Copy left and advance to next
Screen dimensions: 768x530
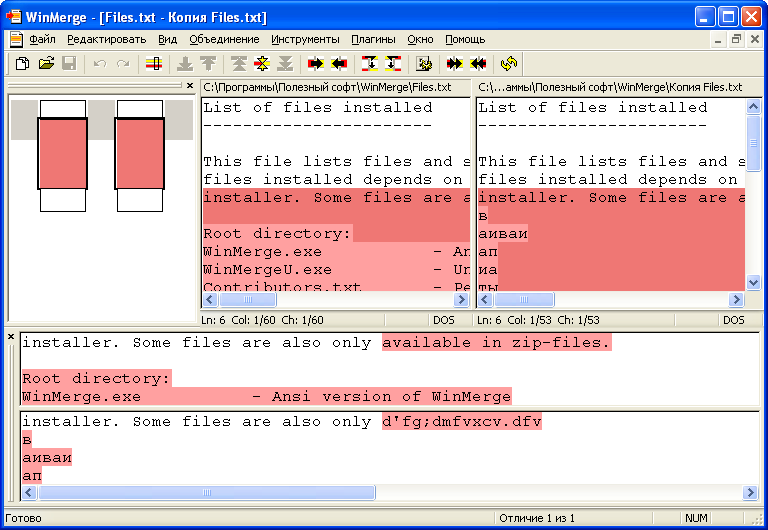(x=393, y=64)
